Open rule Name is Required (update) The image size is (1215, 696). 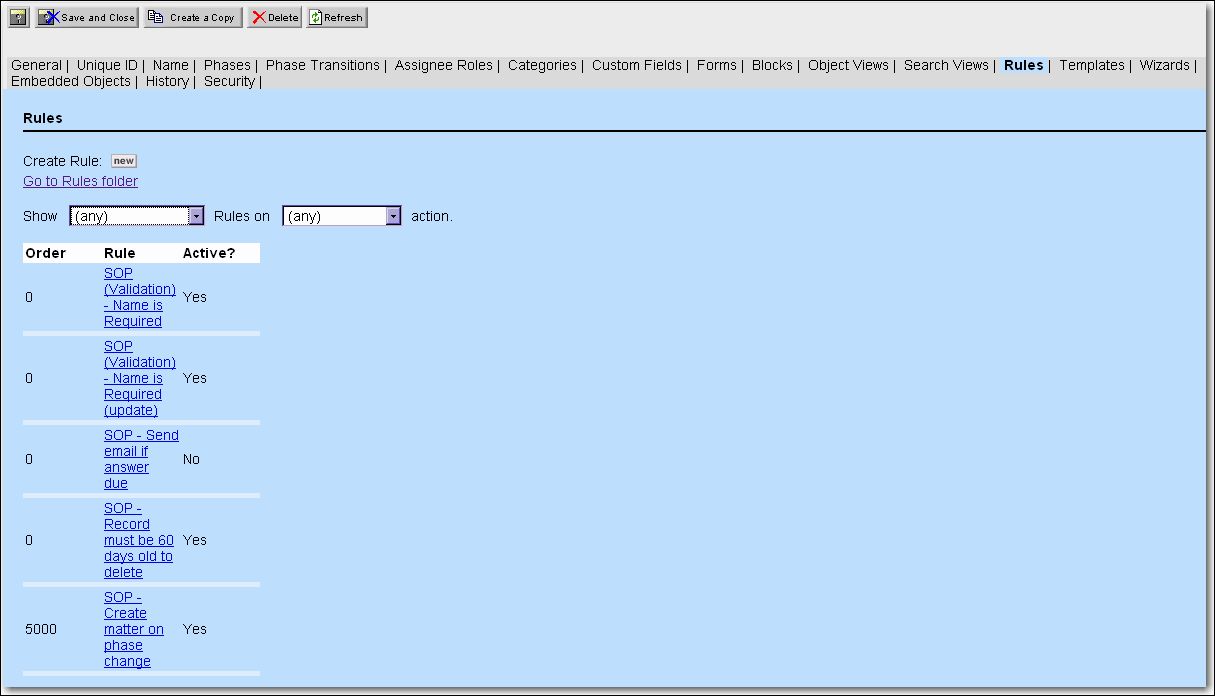click(140, 378)
